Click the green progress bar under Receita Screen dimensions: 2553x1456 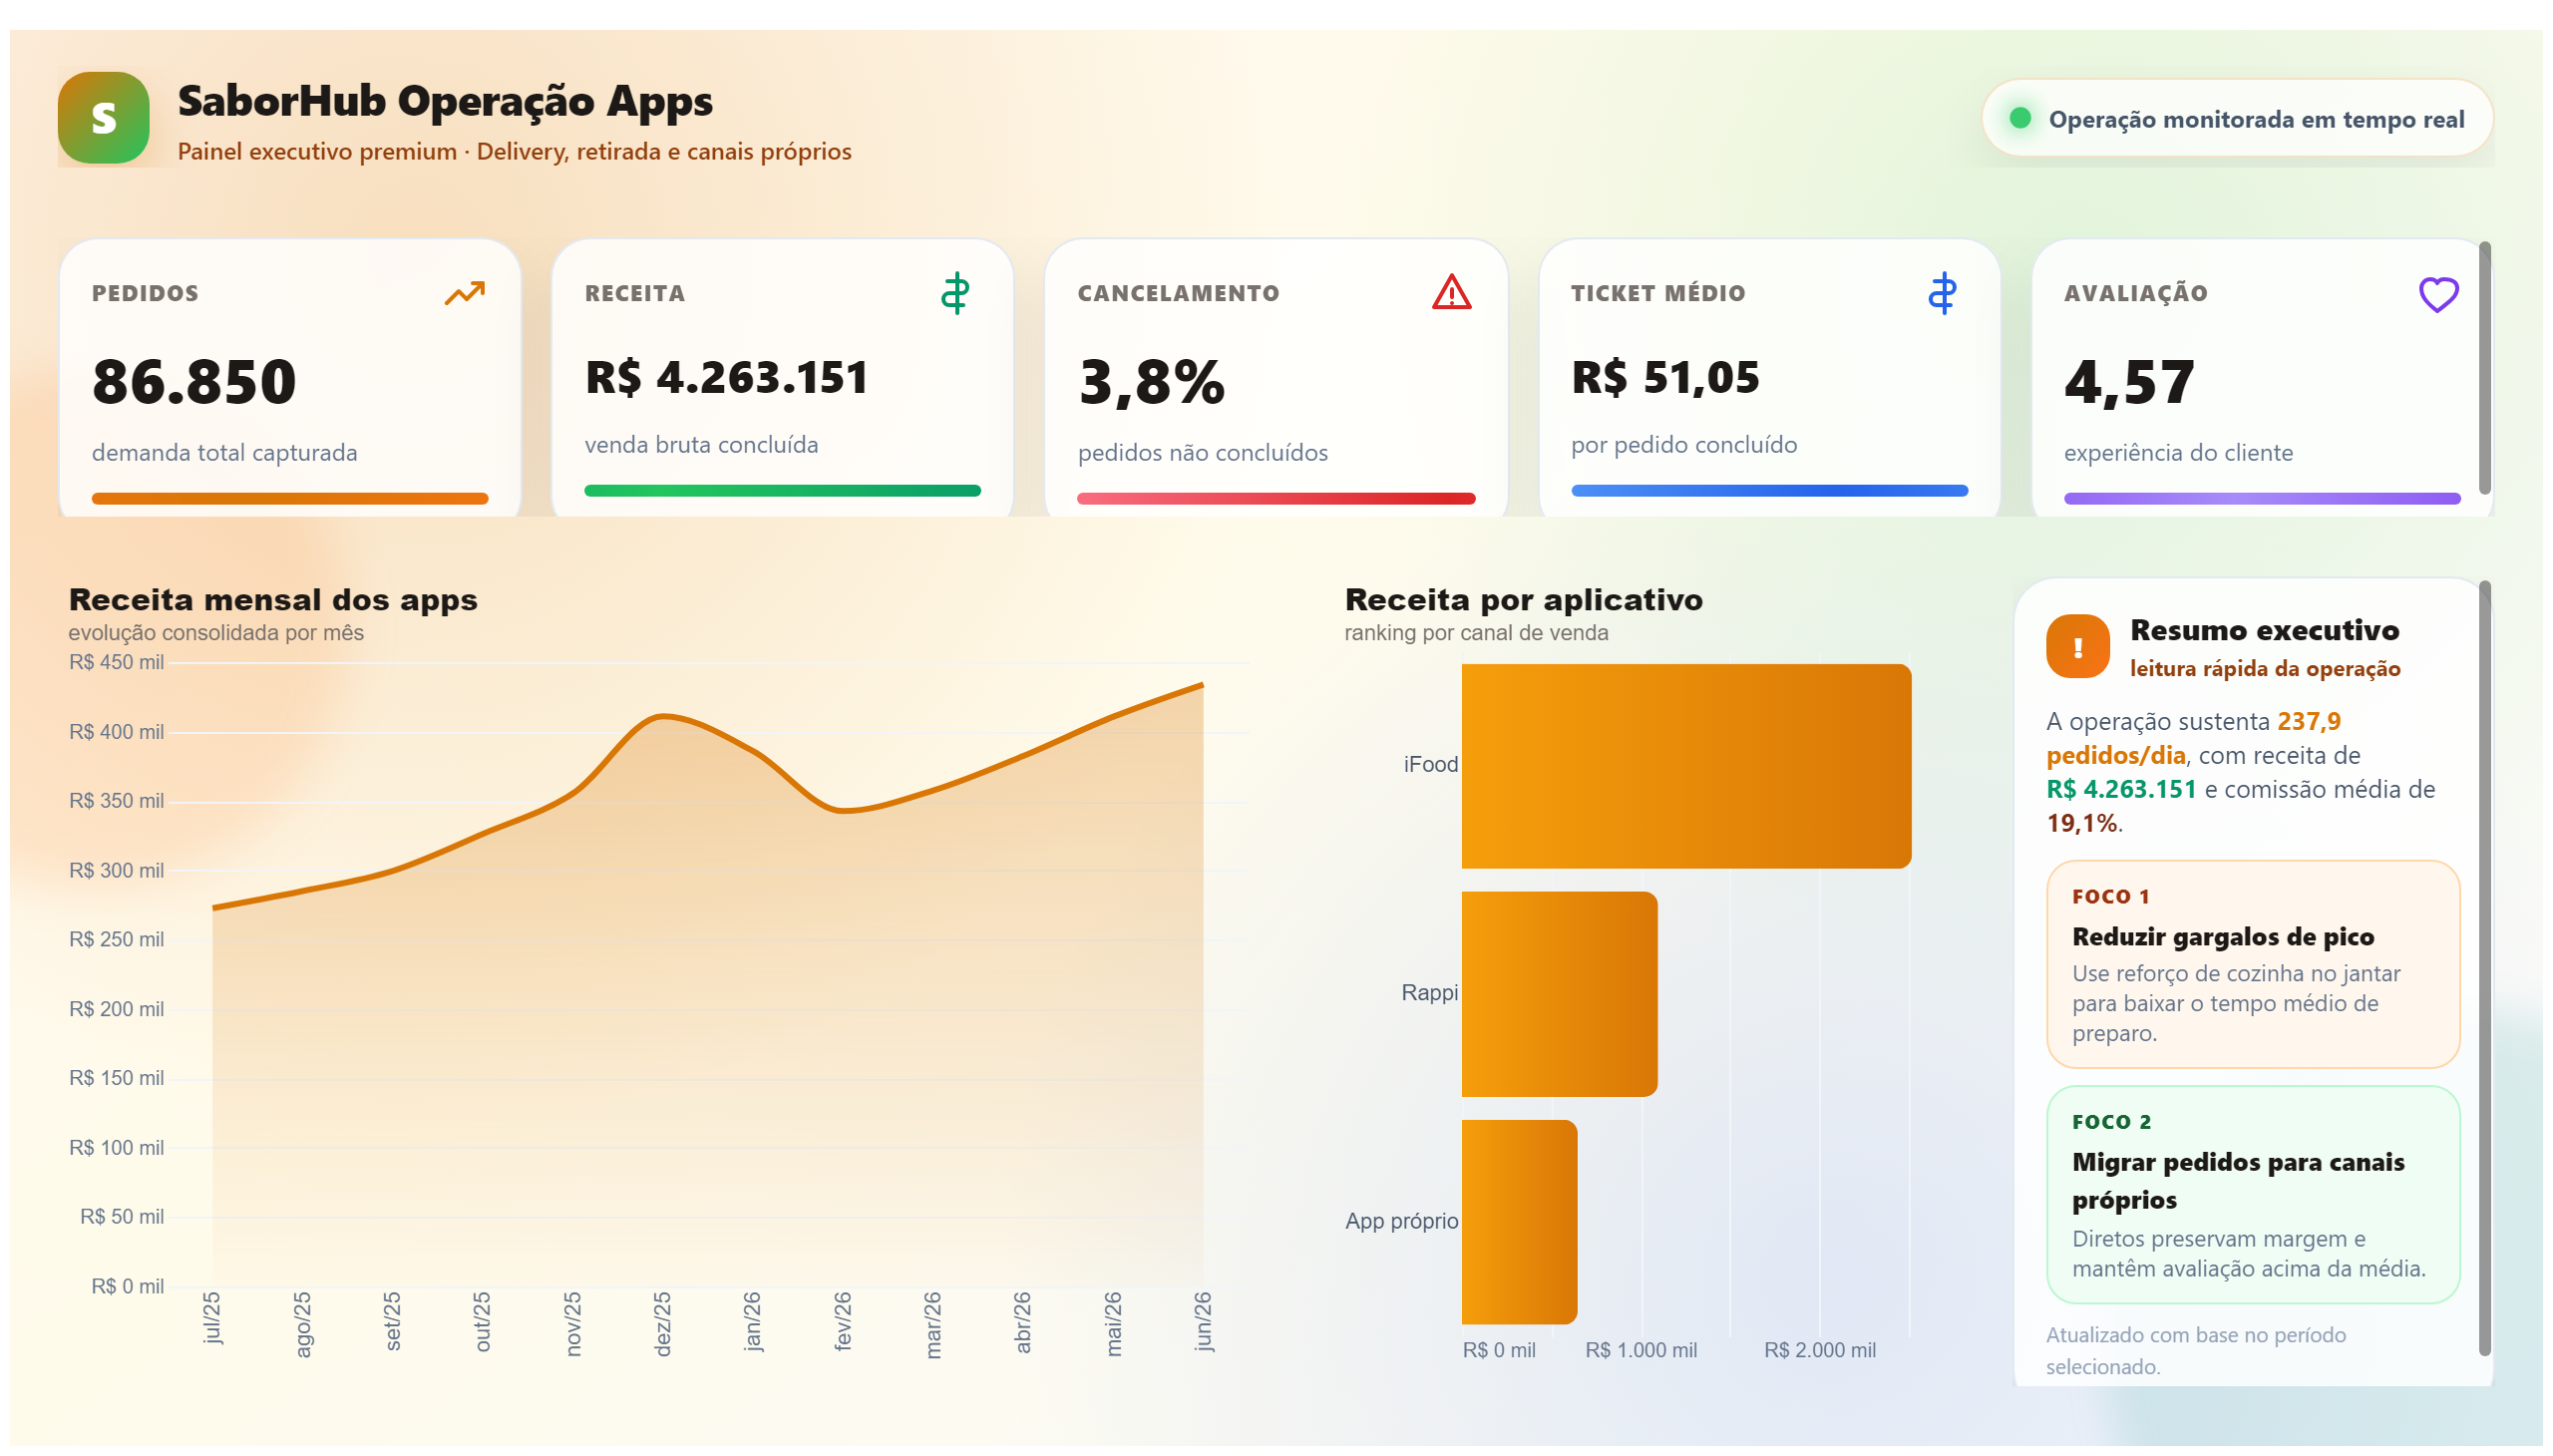[782, 490]
